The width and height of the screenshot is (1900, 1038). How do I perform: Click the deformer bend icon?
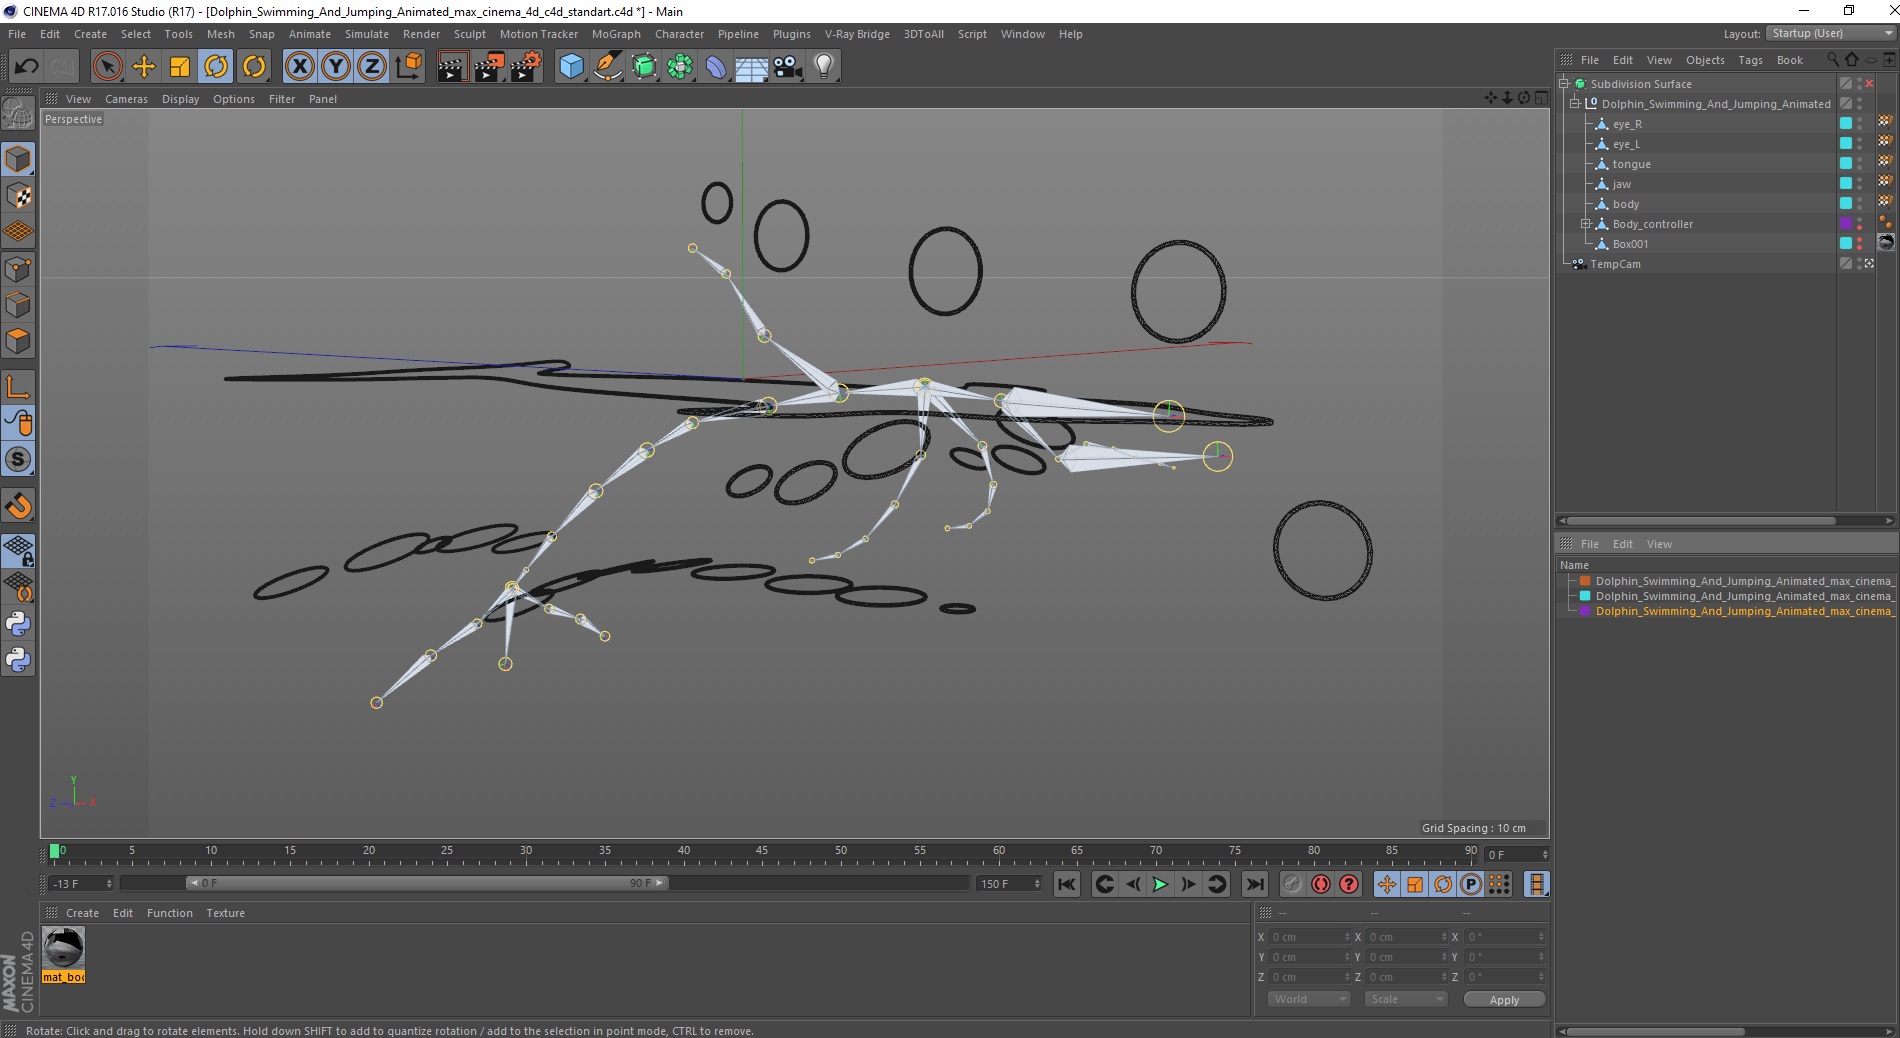point(716,66)
